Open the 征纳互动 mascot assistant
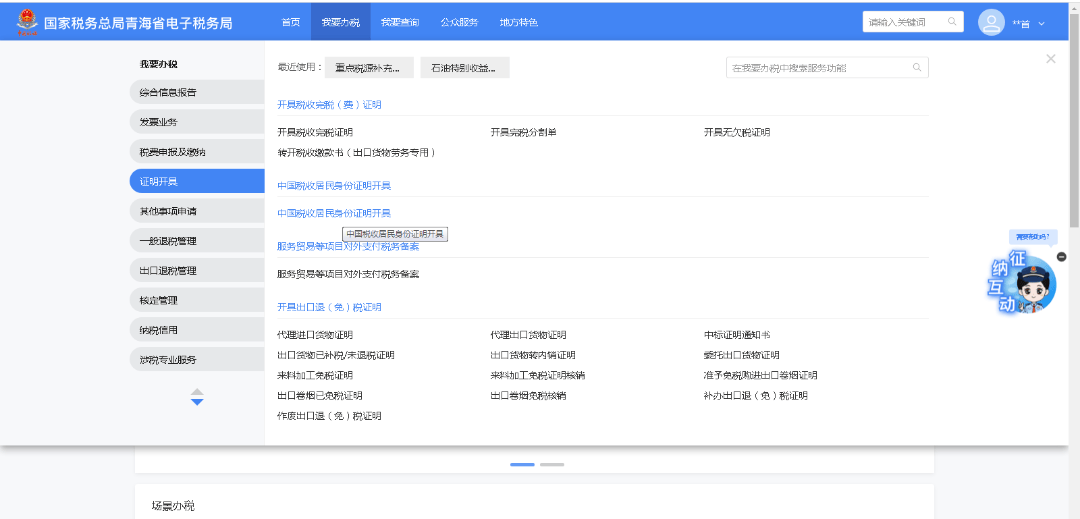The image size is (1080, 519). pos(1020,284)
